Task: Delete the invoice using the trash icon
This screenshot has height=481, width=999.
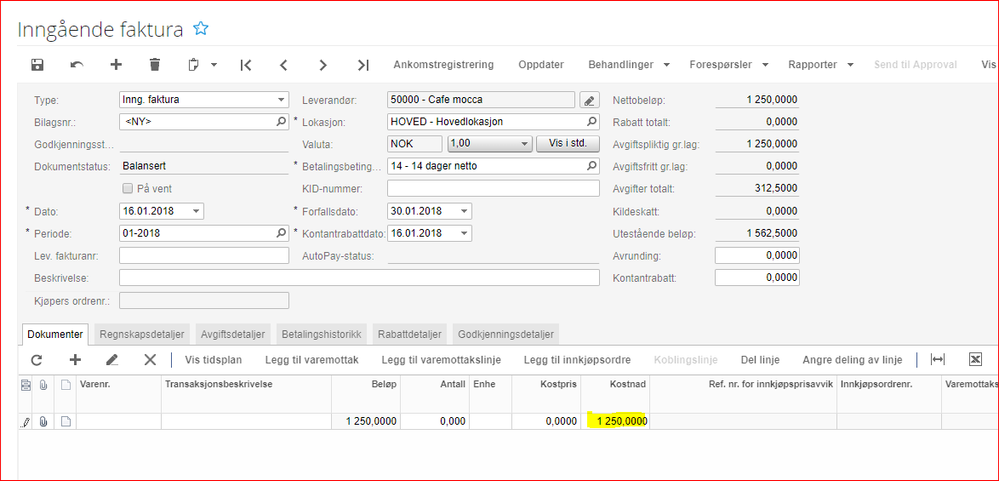Action: 155,64
